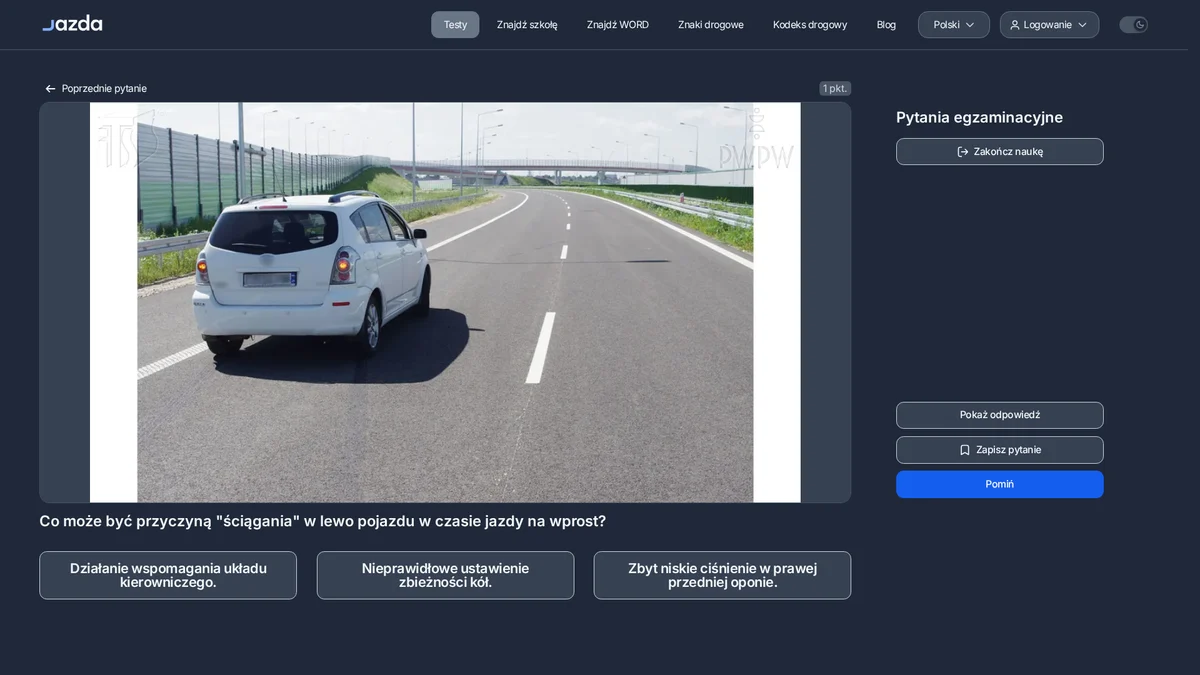Click the bookmark icon in Zapisz pytanie

point(965,450)
